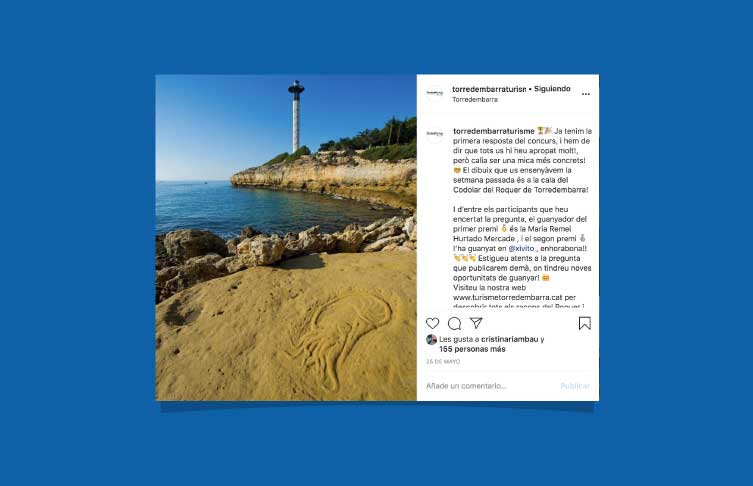
Task: Open the lighthouse beach photo
Action: tap(286, 237)
